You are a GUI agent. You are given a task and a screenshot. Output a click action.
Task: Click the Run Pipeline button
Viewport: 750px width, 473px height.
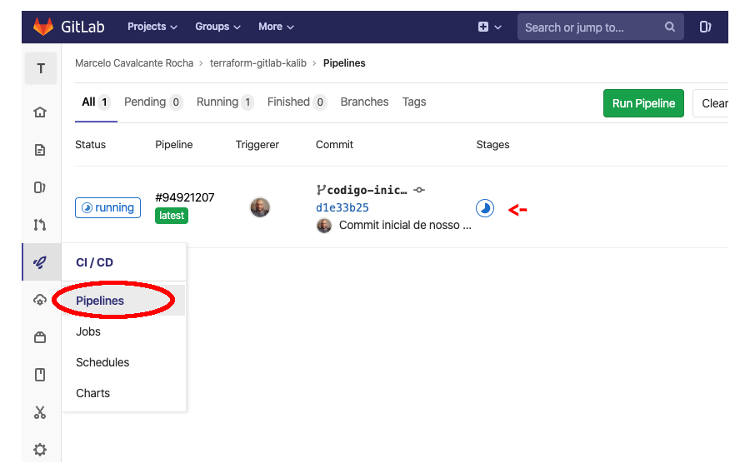[x=643, y=103]
